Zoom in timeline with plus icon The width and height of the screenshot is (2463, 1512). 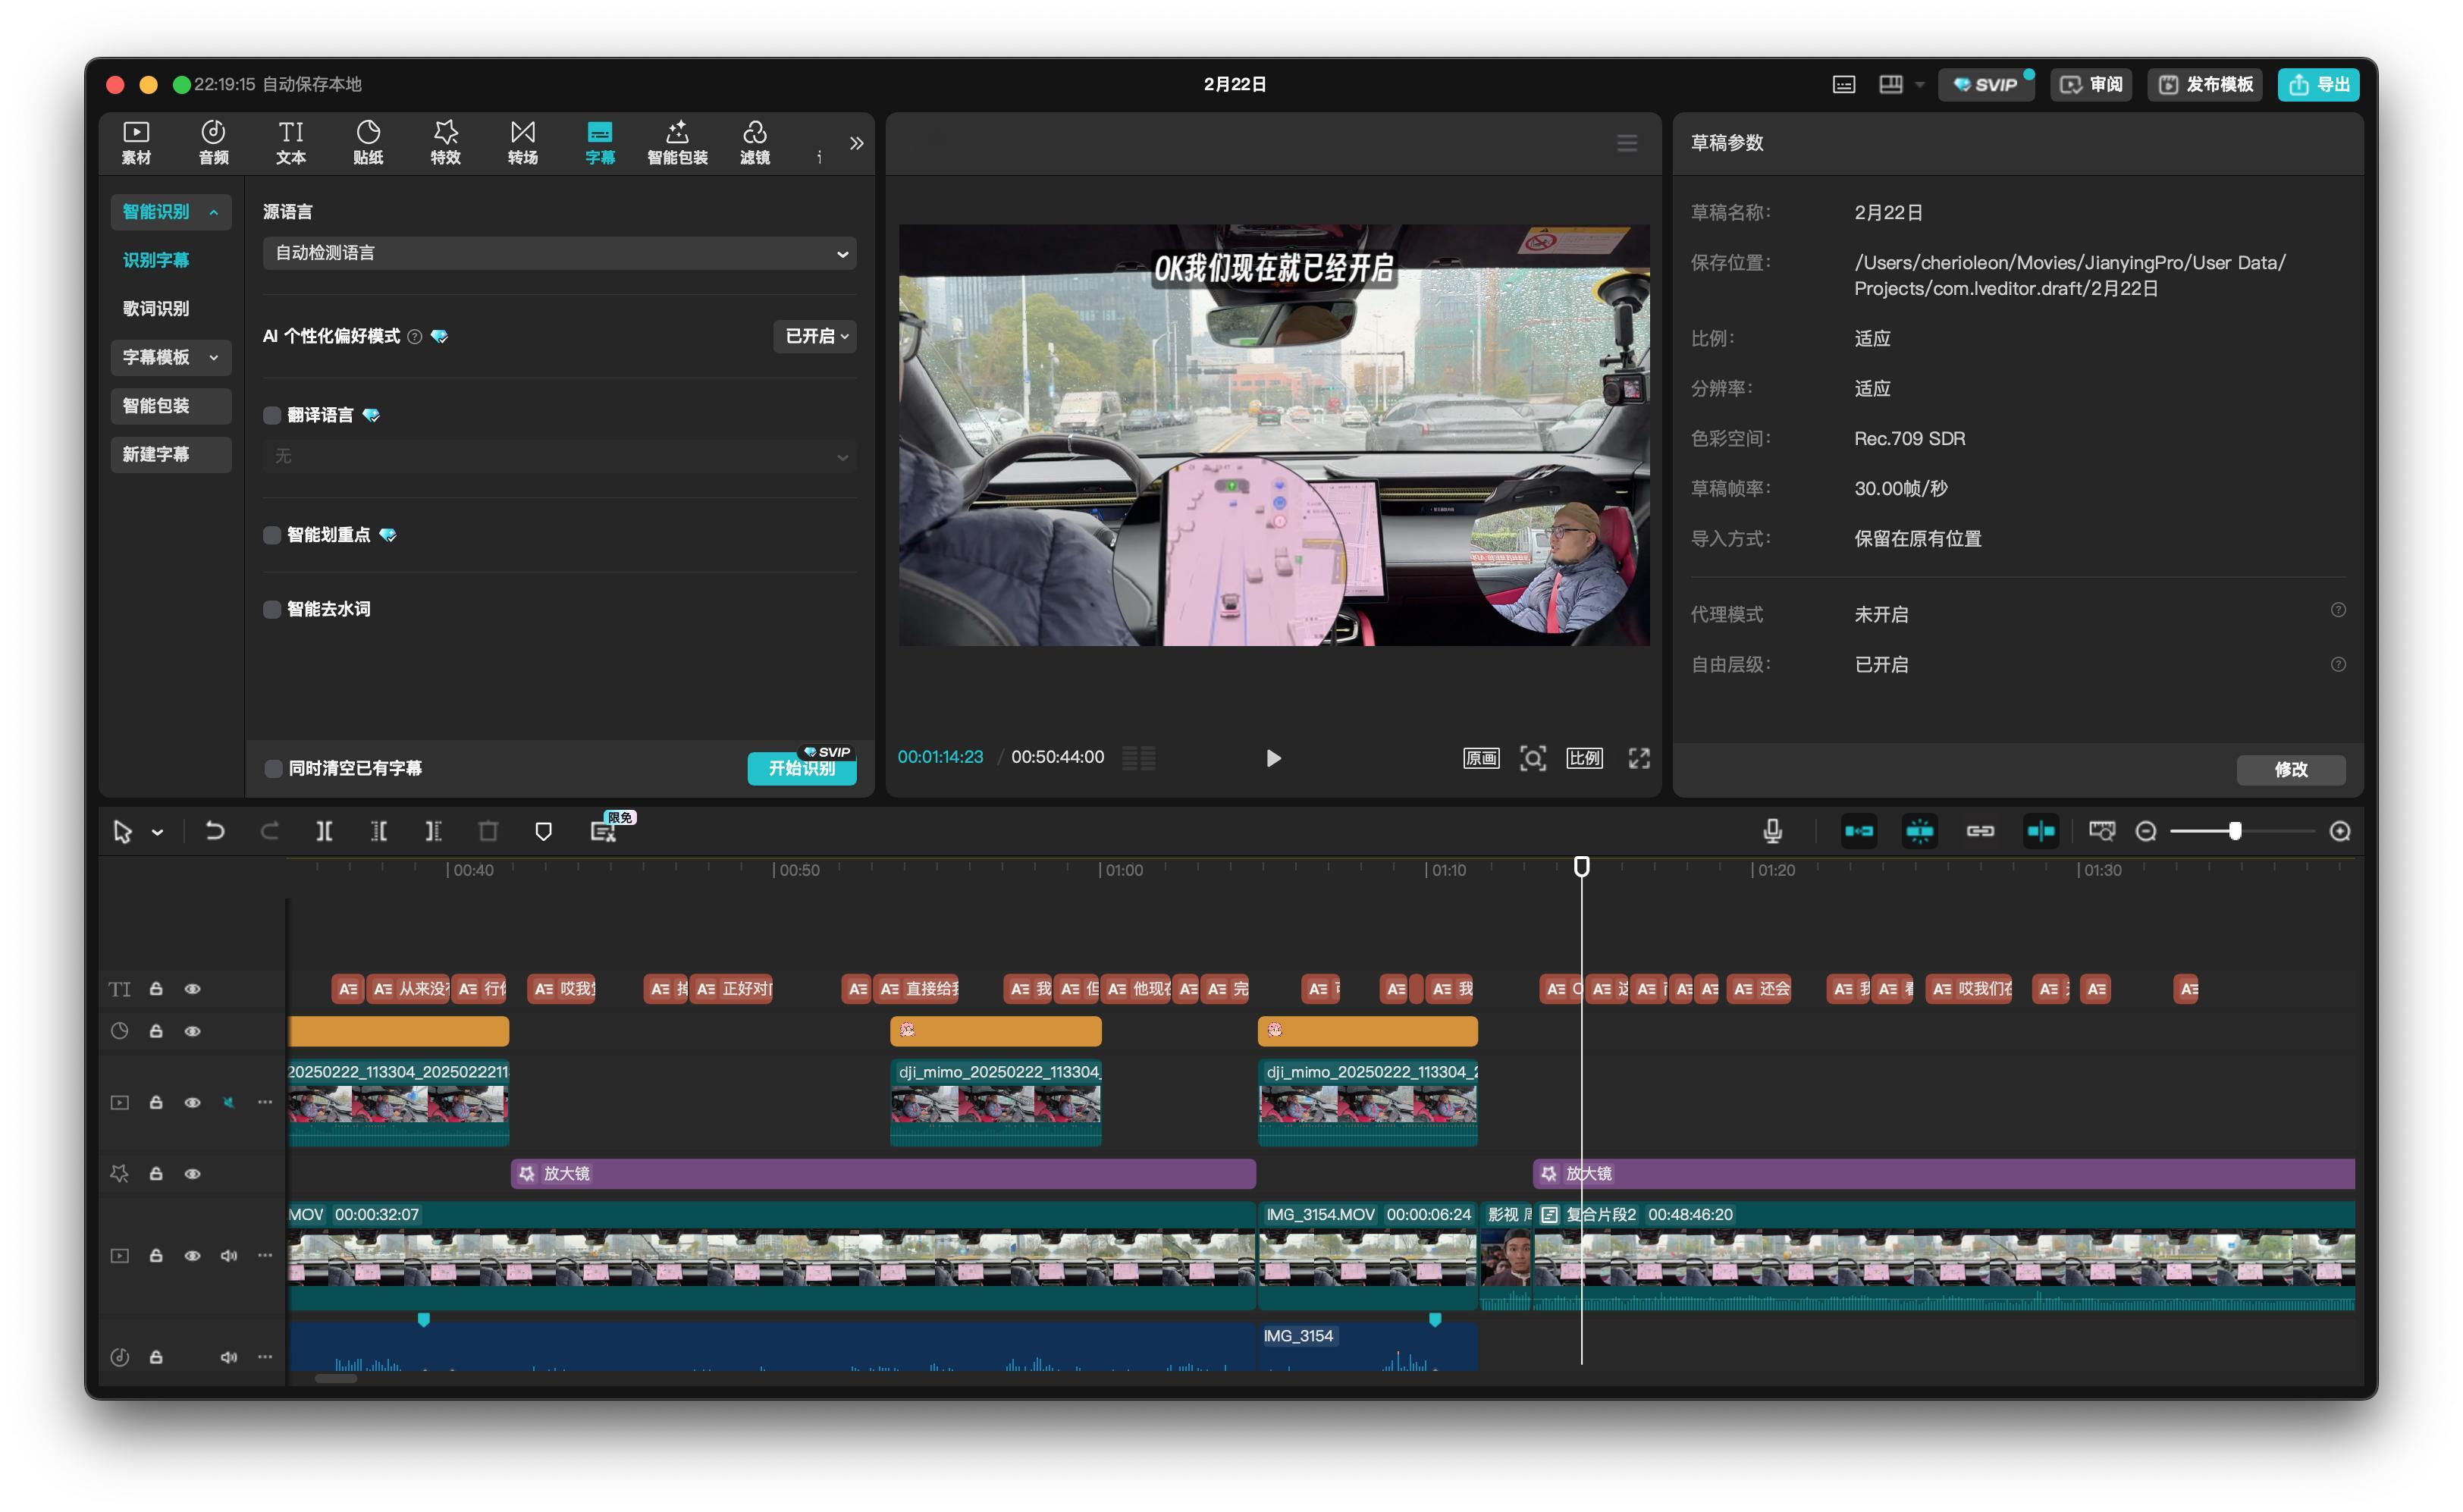(2339, 831)
